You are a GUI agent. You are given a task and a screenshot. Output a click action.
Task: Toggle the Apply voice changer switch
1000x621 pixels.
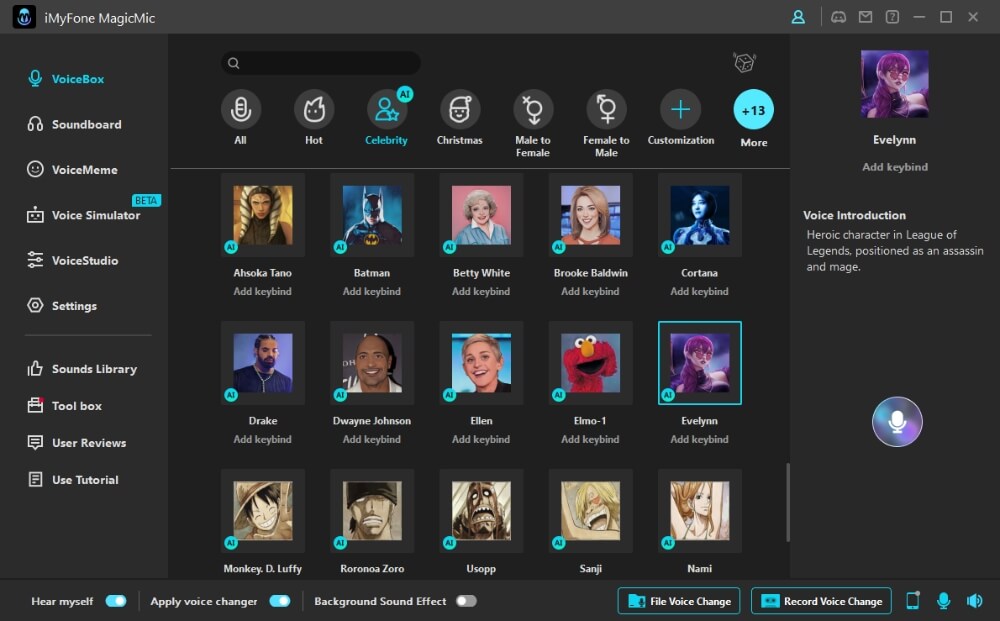(x=279, y=601)
